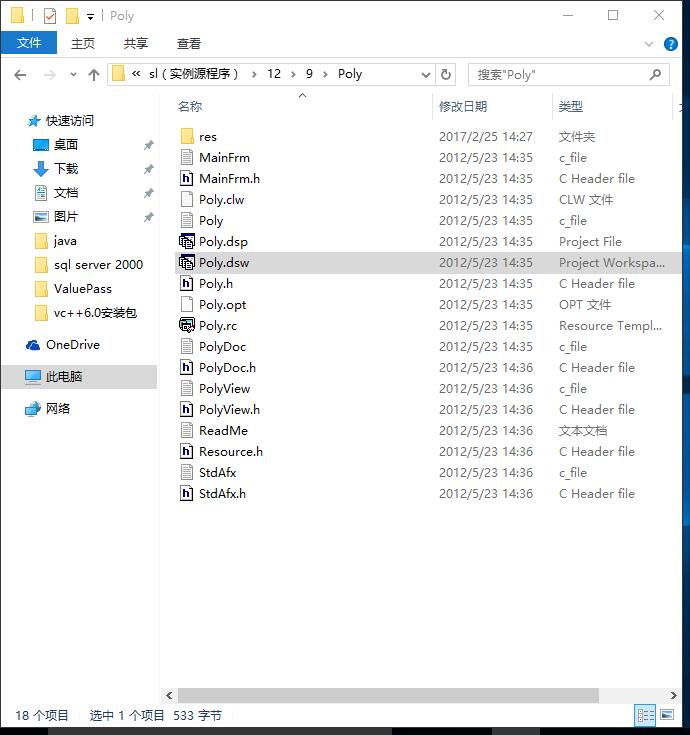Click the Poly.opt file icon

point(187,305)
